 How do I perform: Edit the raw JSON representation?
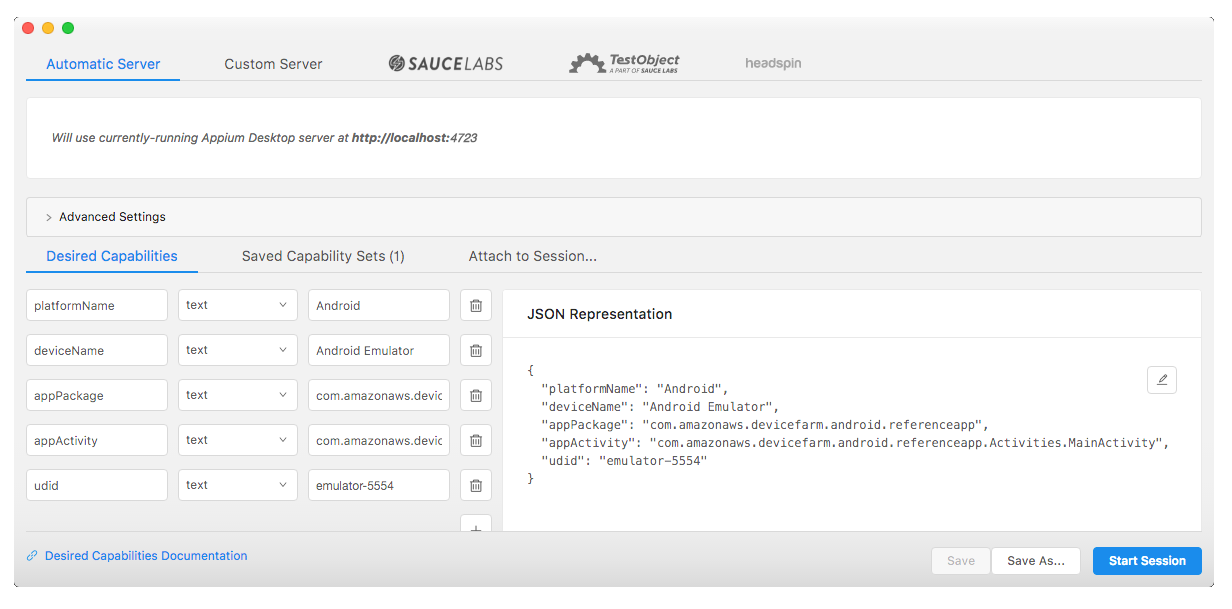point(1162,380)
